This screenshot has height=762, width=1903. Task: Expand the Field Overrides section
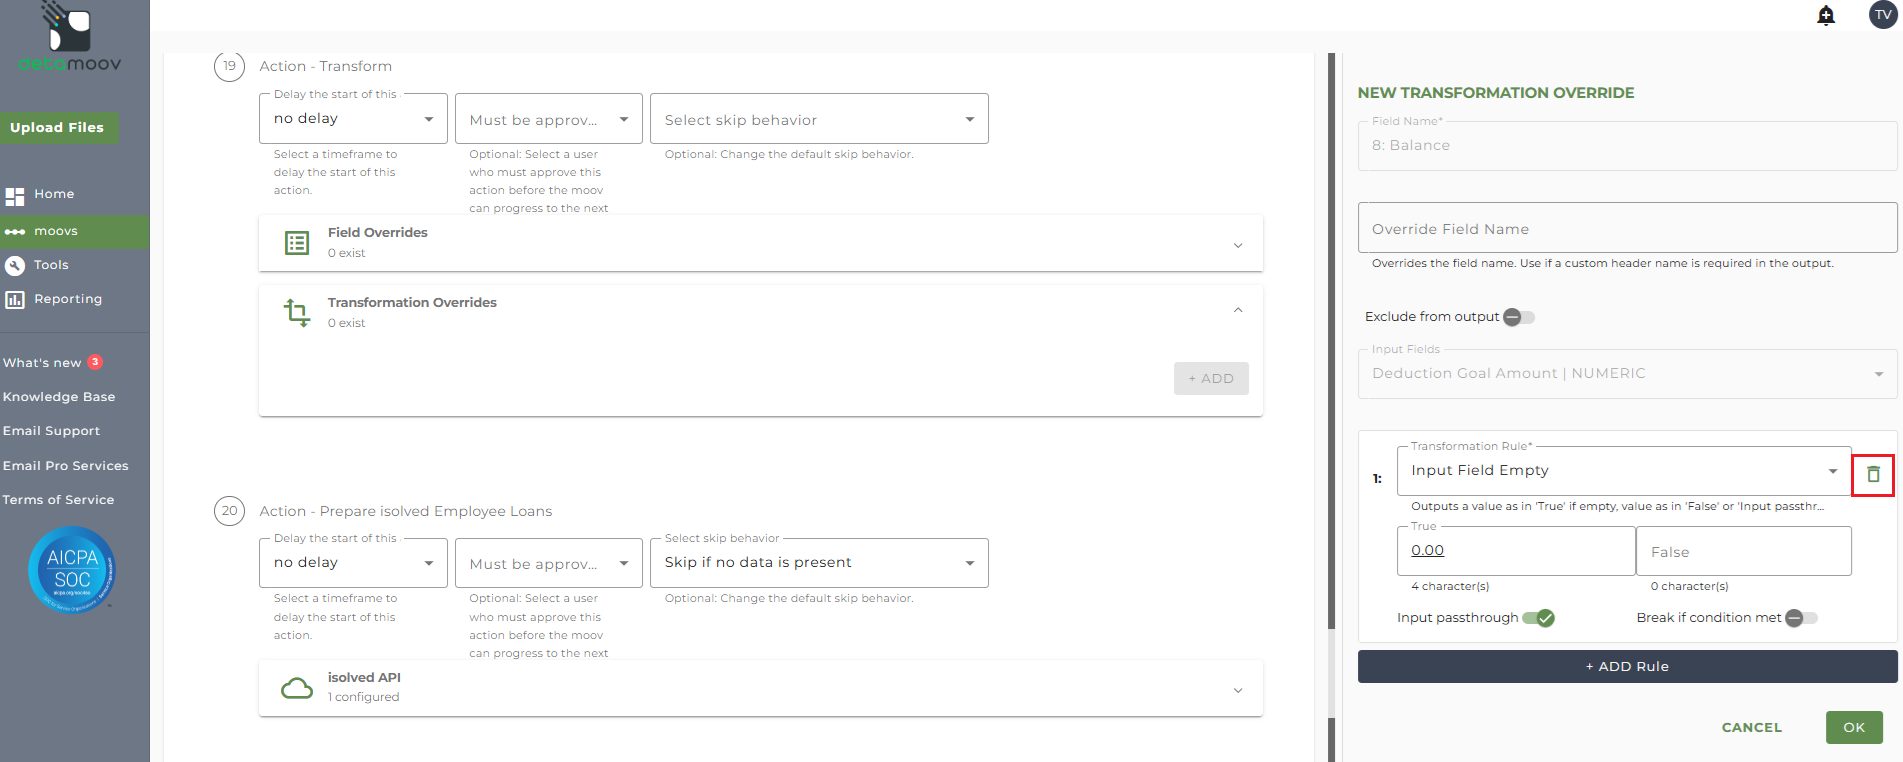pos(1237,245)
